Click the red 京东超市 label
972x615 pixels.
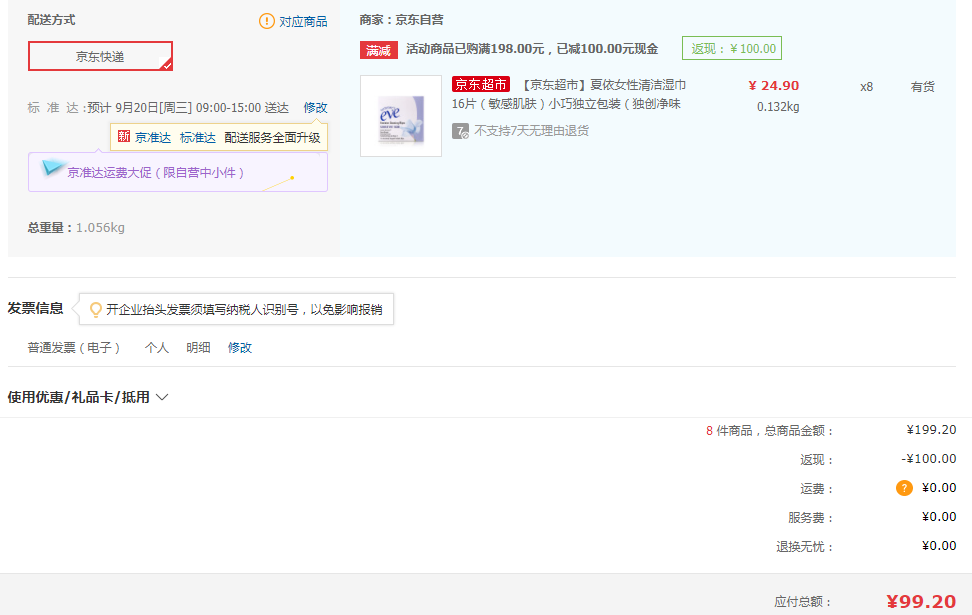(x=480, y=84)
